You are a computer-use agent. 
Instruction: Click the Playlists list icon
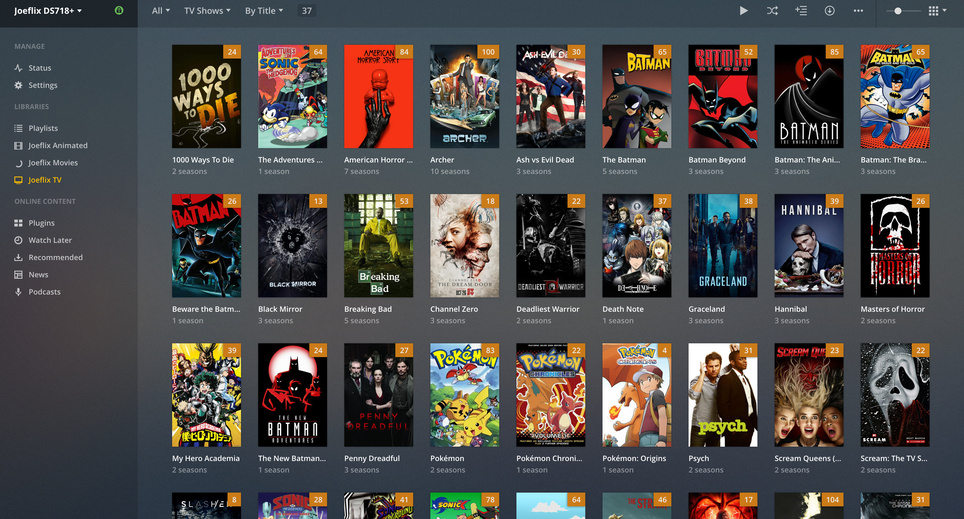[x=18, y=128]
